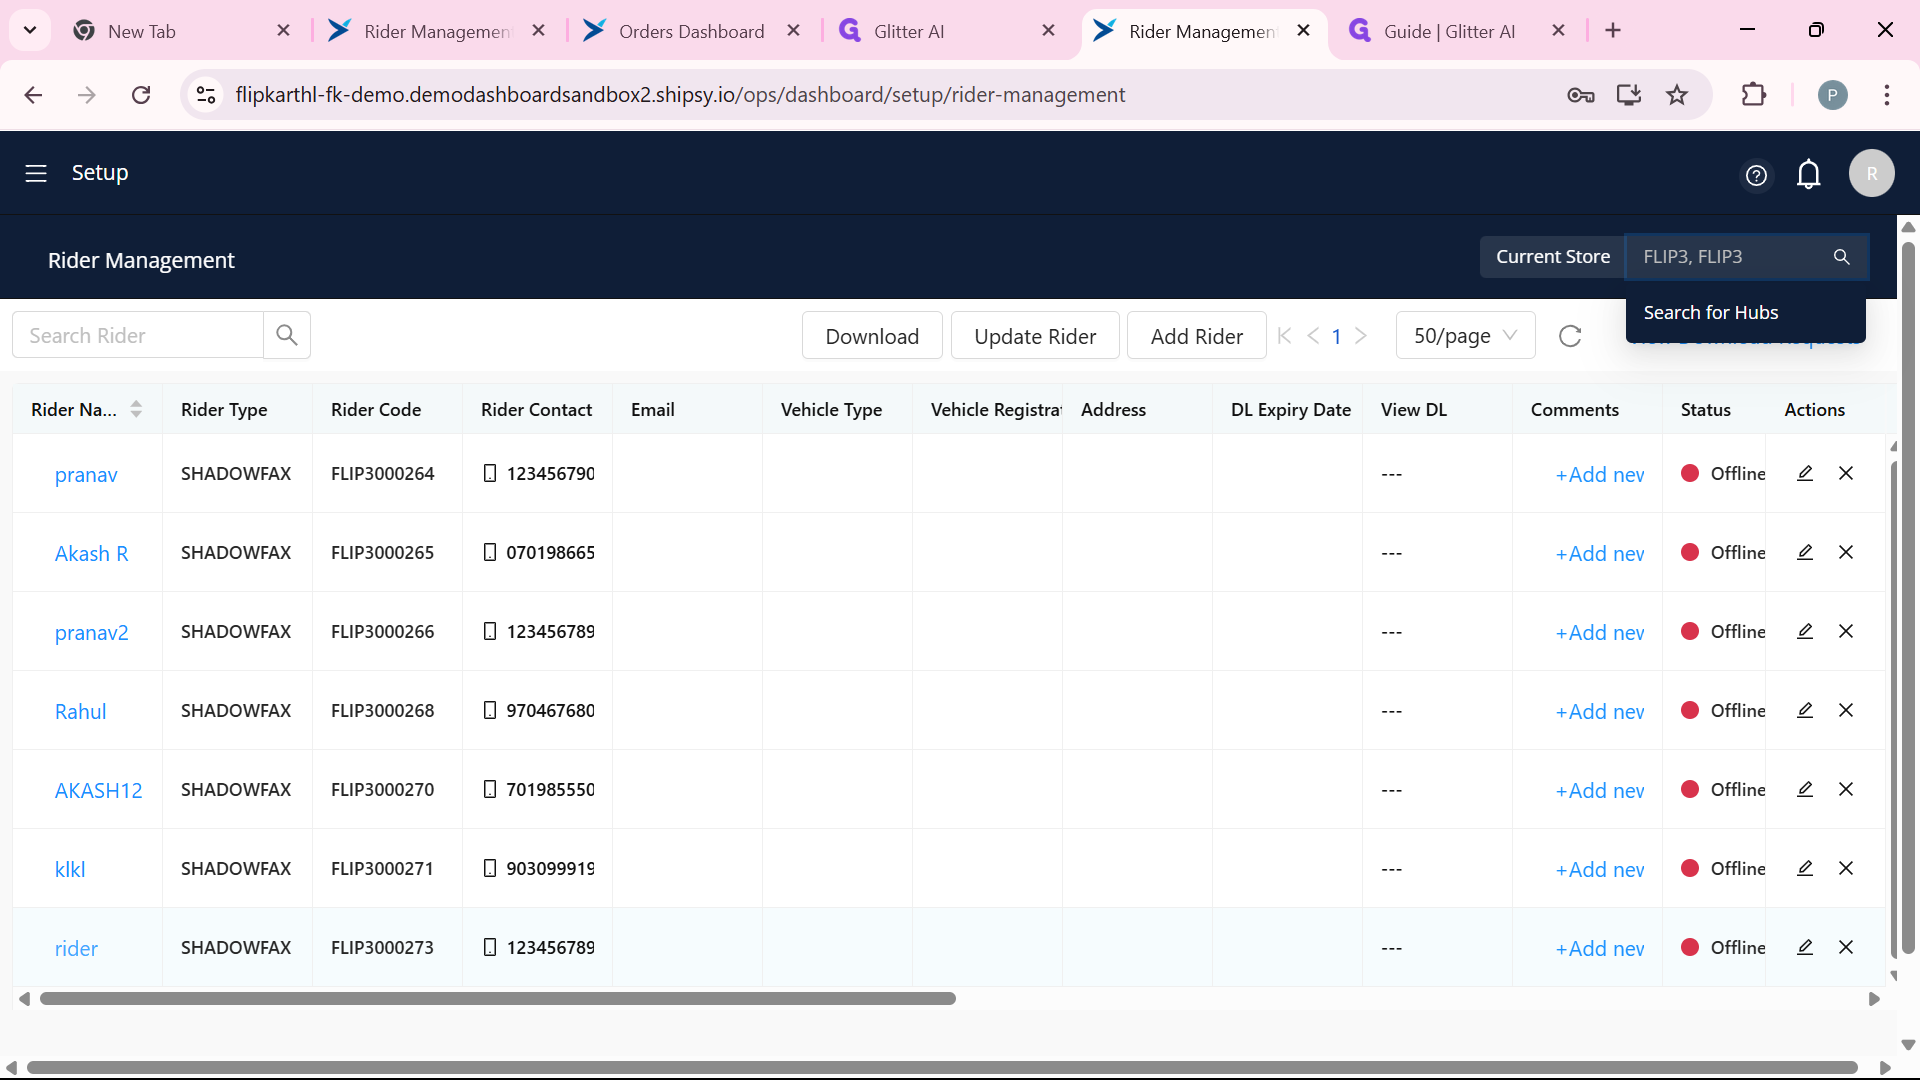Screen dimensions: 1920x1080
Task: Edit rider Rahul
Action: pos(1805,710)
